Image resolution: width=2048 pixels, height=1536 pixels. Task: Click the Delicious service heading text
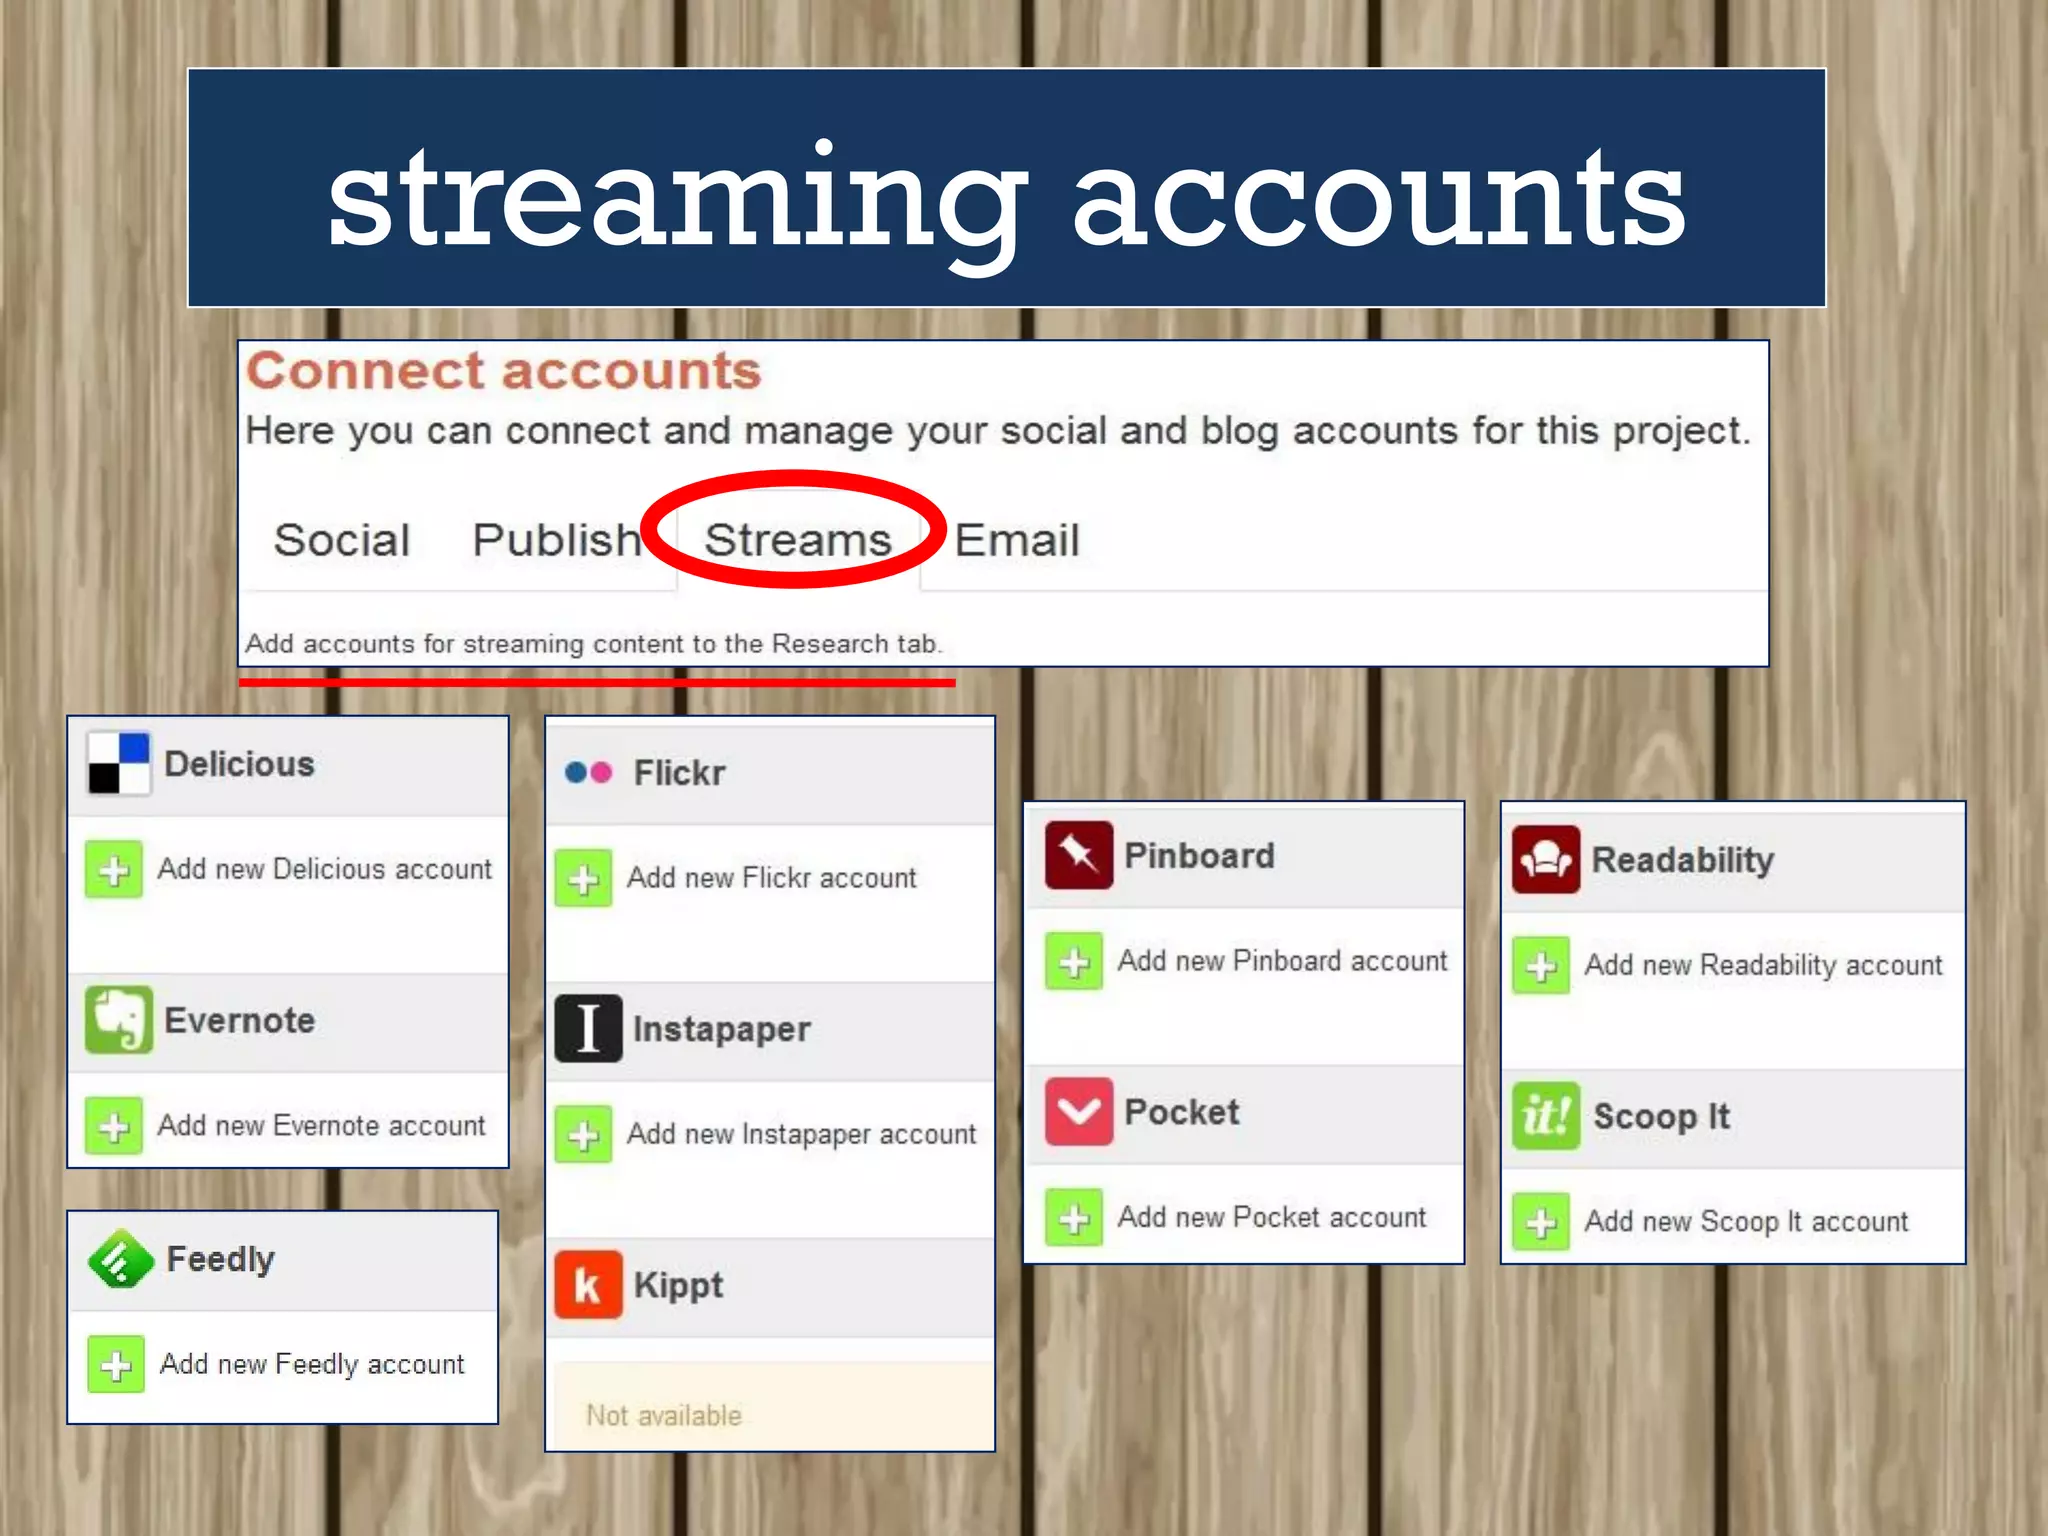pyautogui.click(x=239, y=764)
